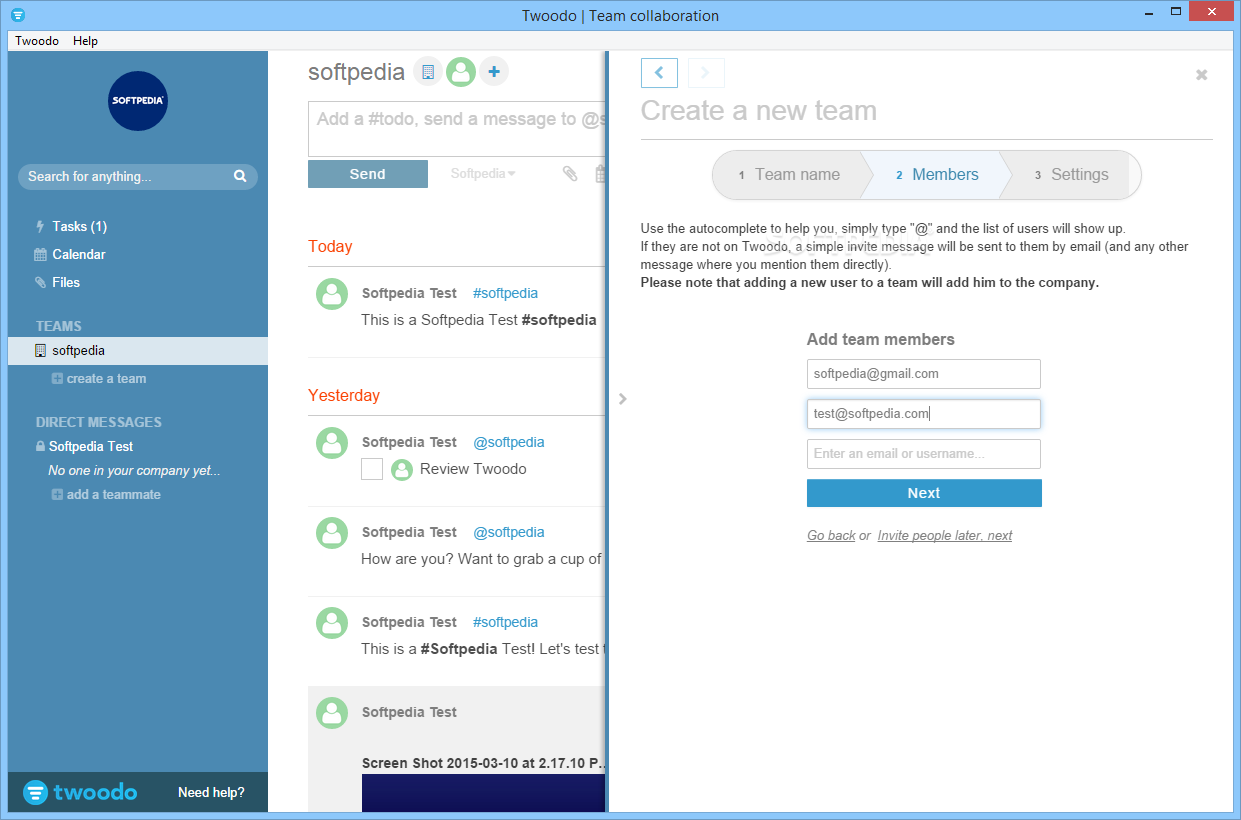
Task: Click @softpedia mention on 'How are you?' post
Action: click(x=508, y=532)
